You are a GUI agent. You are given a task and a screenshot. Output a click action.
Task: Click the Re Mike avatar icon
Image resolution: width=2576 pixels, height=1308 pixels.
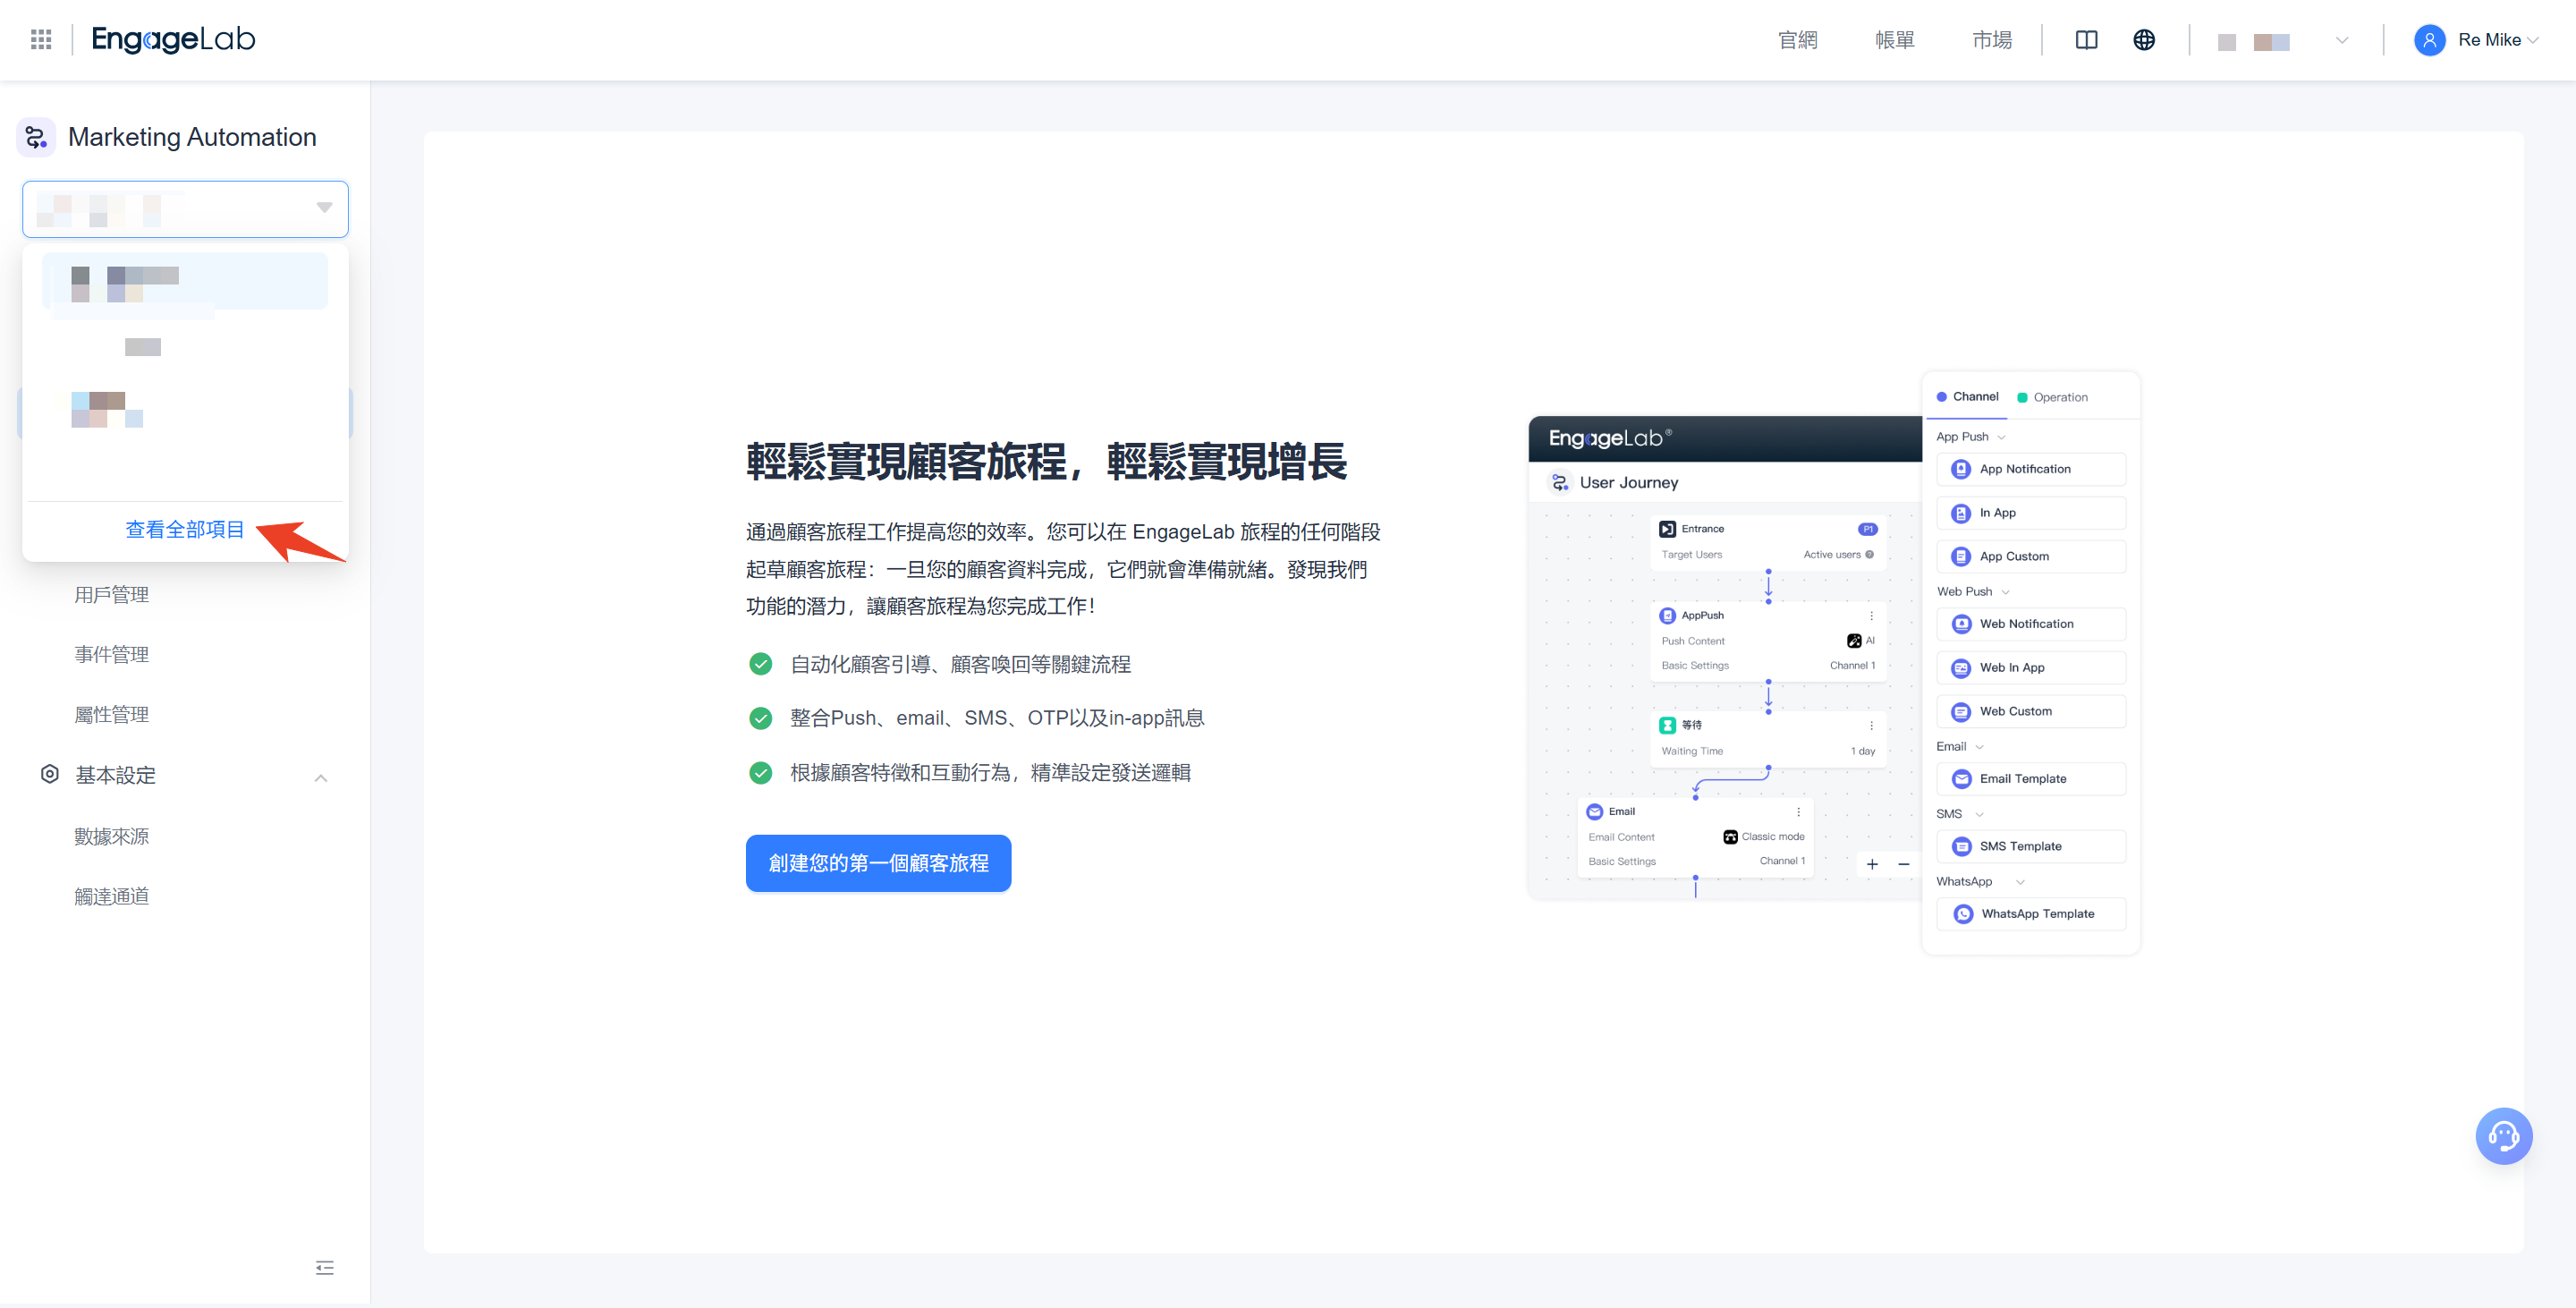(2430, 40)
